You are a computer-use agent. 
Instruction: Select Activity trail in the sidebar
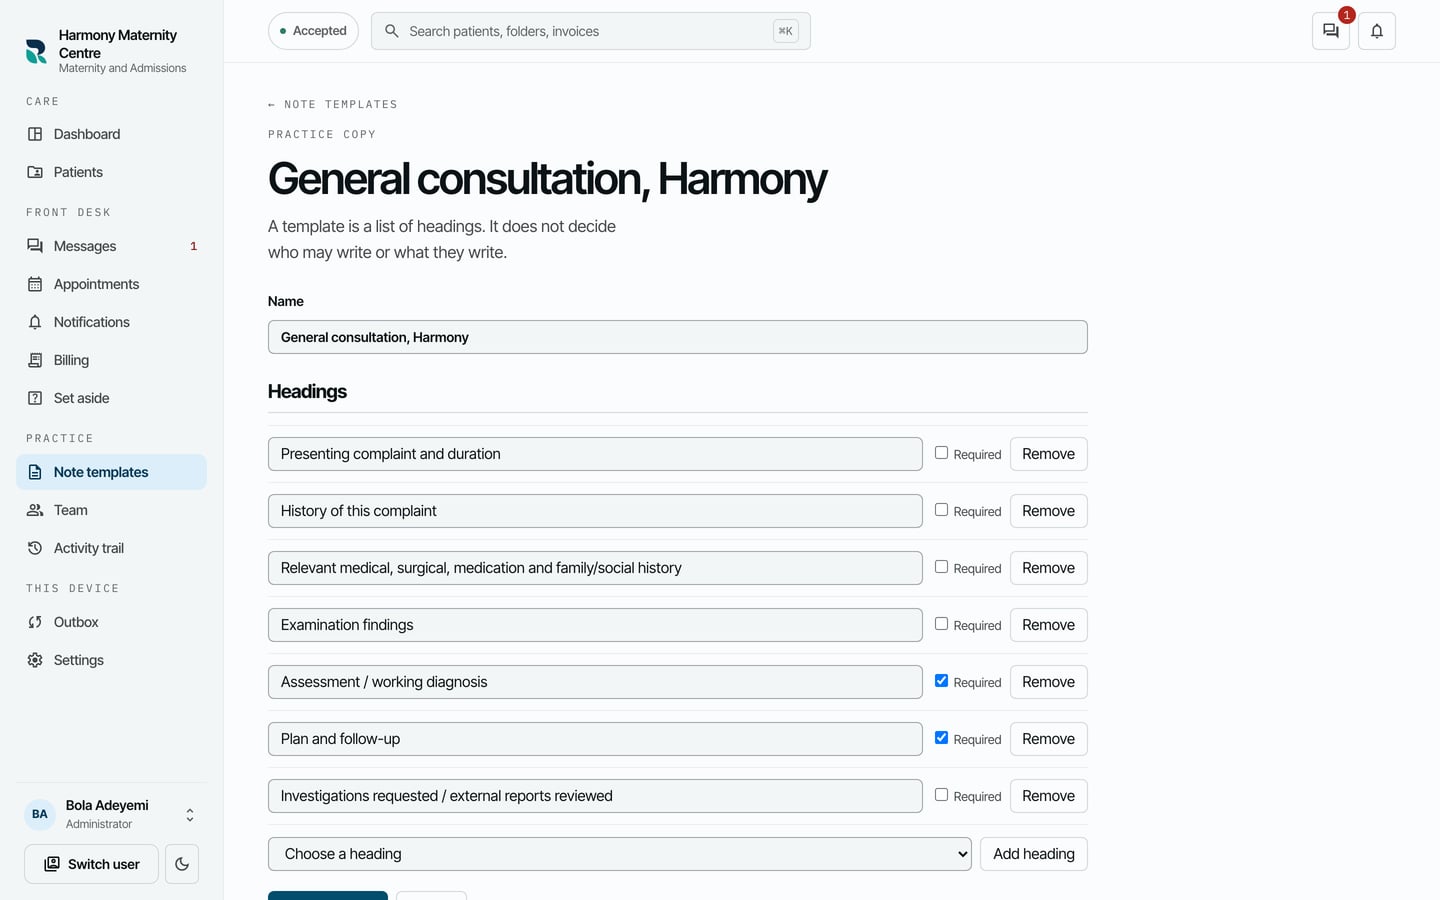[111, 548]
